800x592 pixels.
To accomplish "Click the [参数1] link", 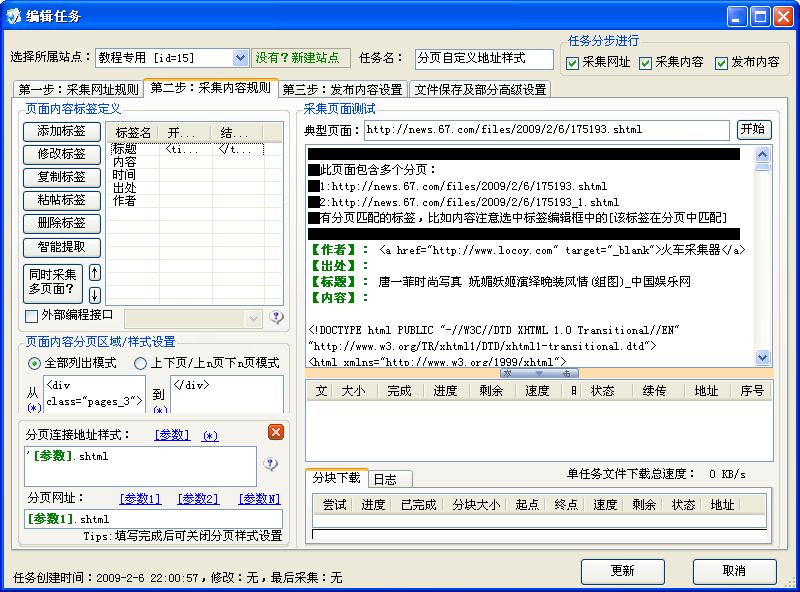I will 140,499.
